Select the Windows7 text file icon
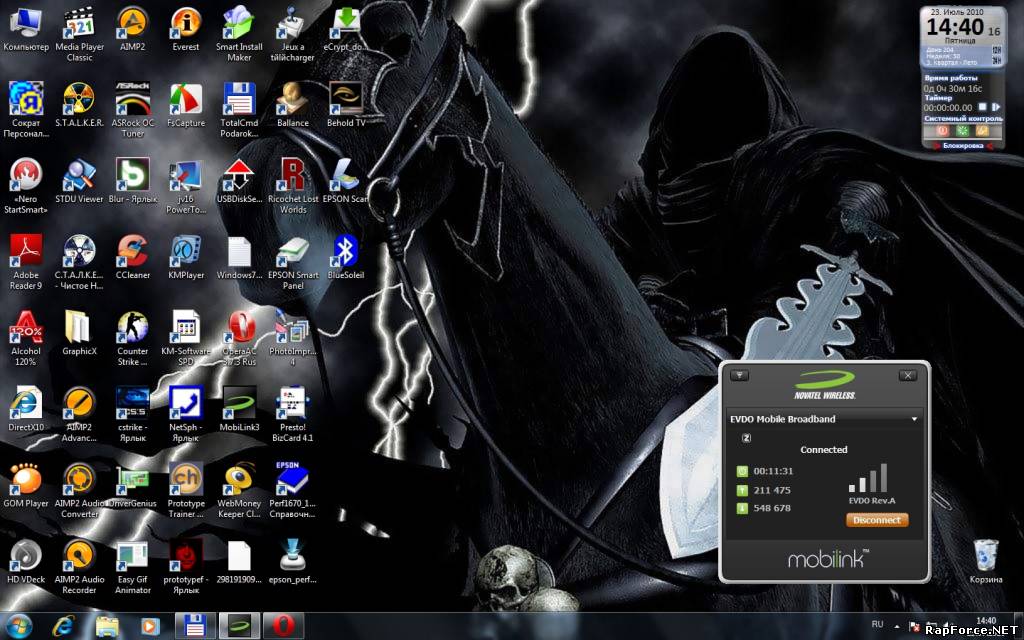Screen dimensions: 1024x640 pos(239,257)
